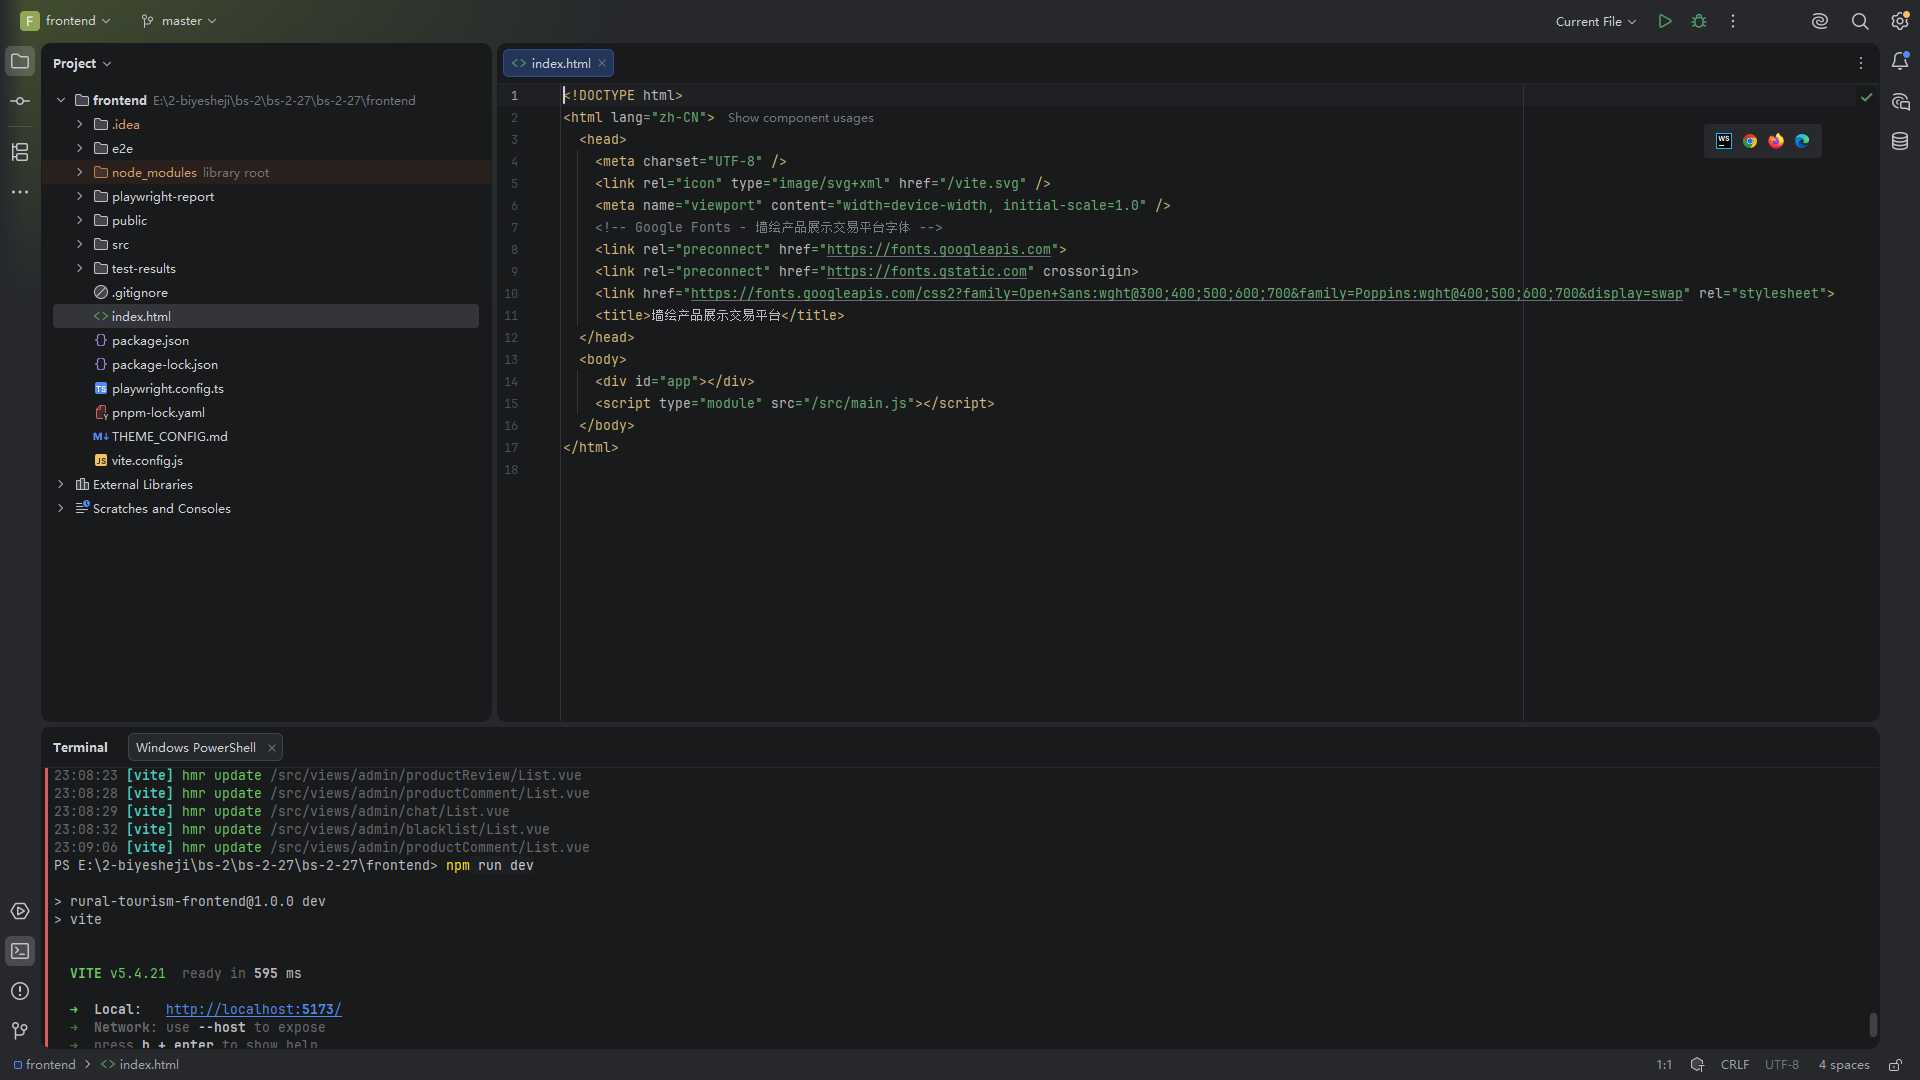Open the Commit tool window
The height and width of the screenshot is (1080, 1920).
click(x=20, y=101)
